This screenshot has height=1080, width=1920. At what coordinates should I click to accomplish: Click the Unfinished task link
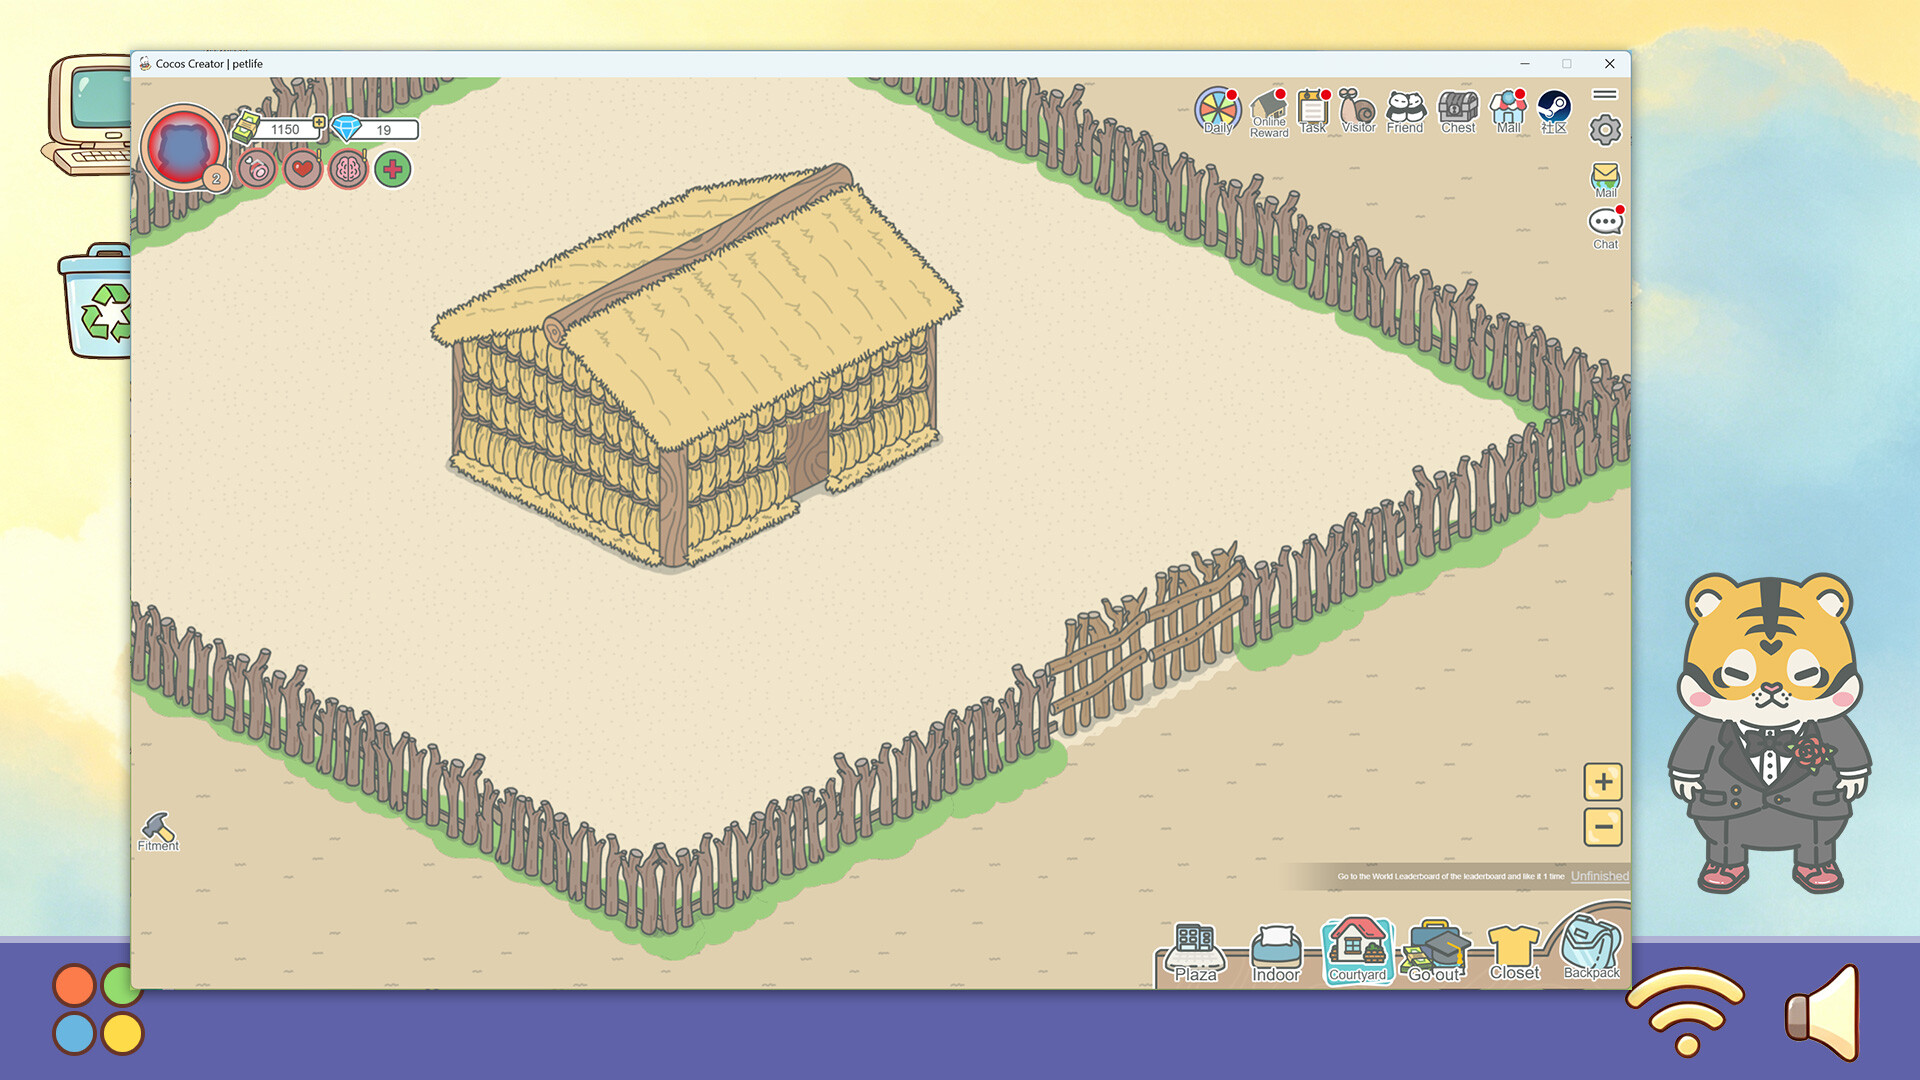point(1599,876)
